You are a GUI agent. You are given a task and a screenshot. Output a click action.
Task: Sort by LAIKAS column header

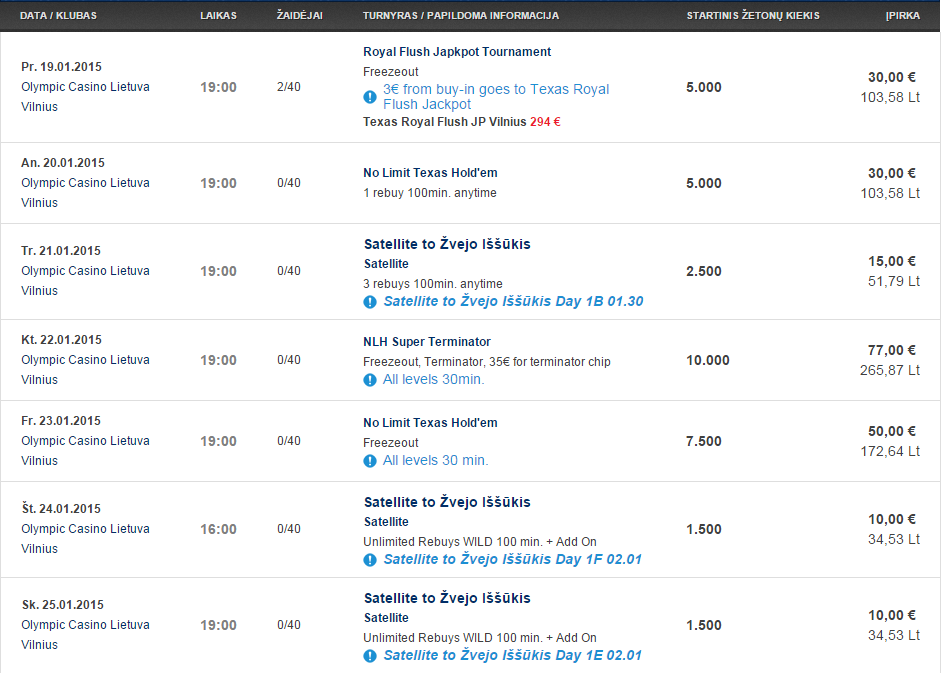pos(218,16)
